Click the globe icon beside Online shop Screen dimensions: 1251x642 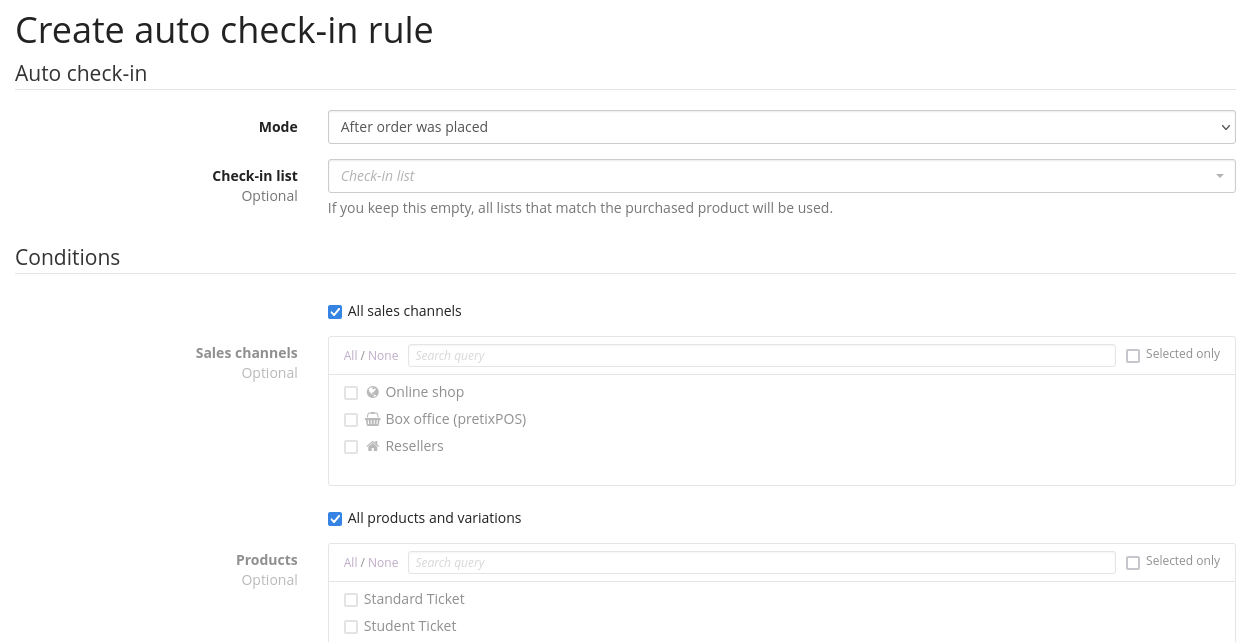tap(373, 392)
